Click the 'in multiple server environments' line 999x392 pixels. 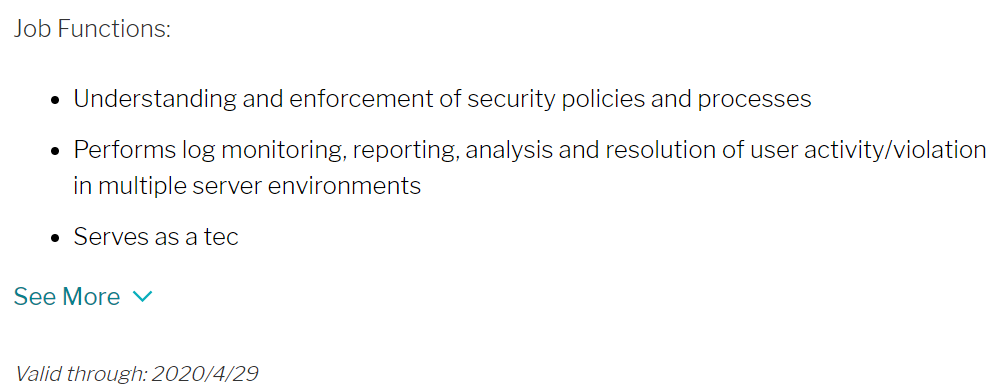tap(247, 186)
